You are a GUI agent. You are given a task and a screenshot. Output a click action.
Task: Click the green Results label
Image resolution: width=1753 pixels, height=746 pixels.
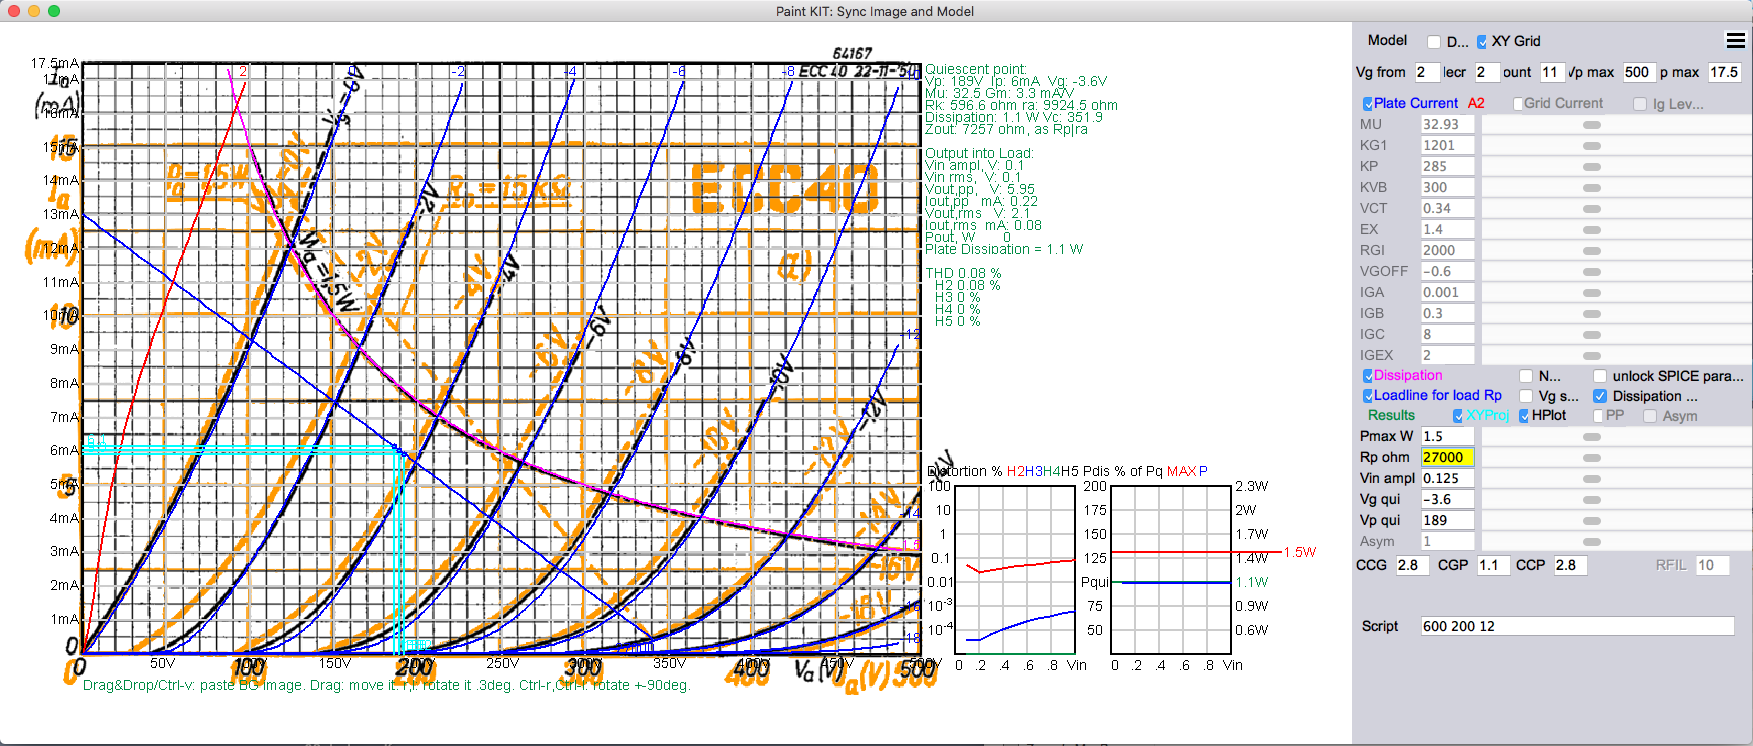click(x=1392, y=415)
